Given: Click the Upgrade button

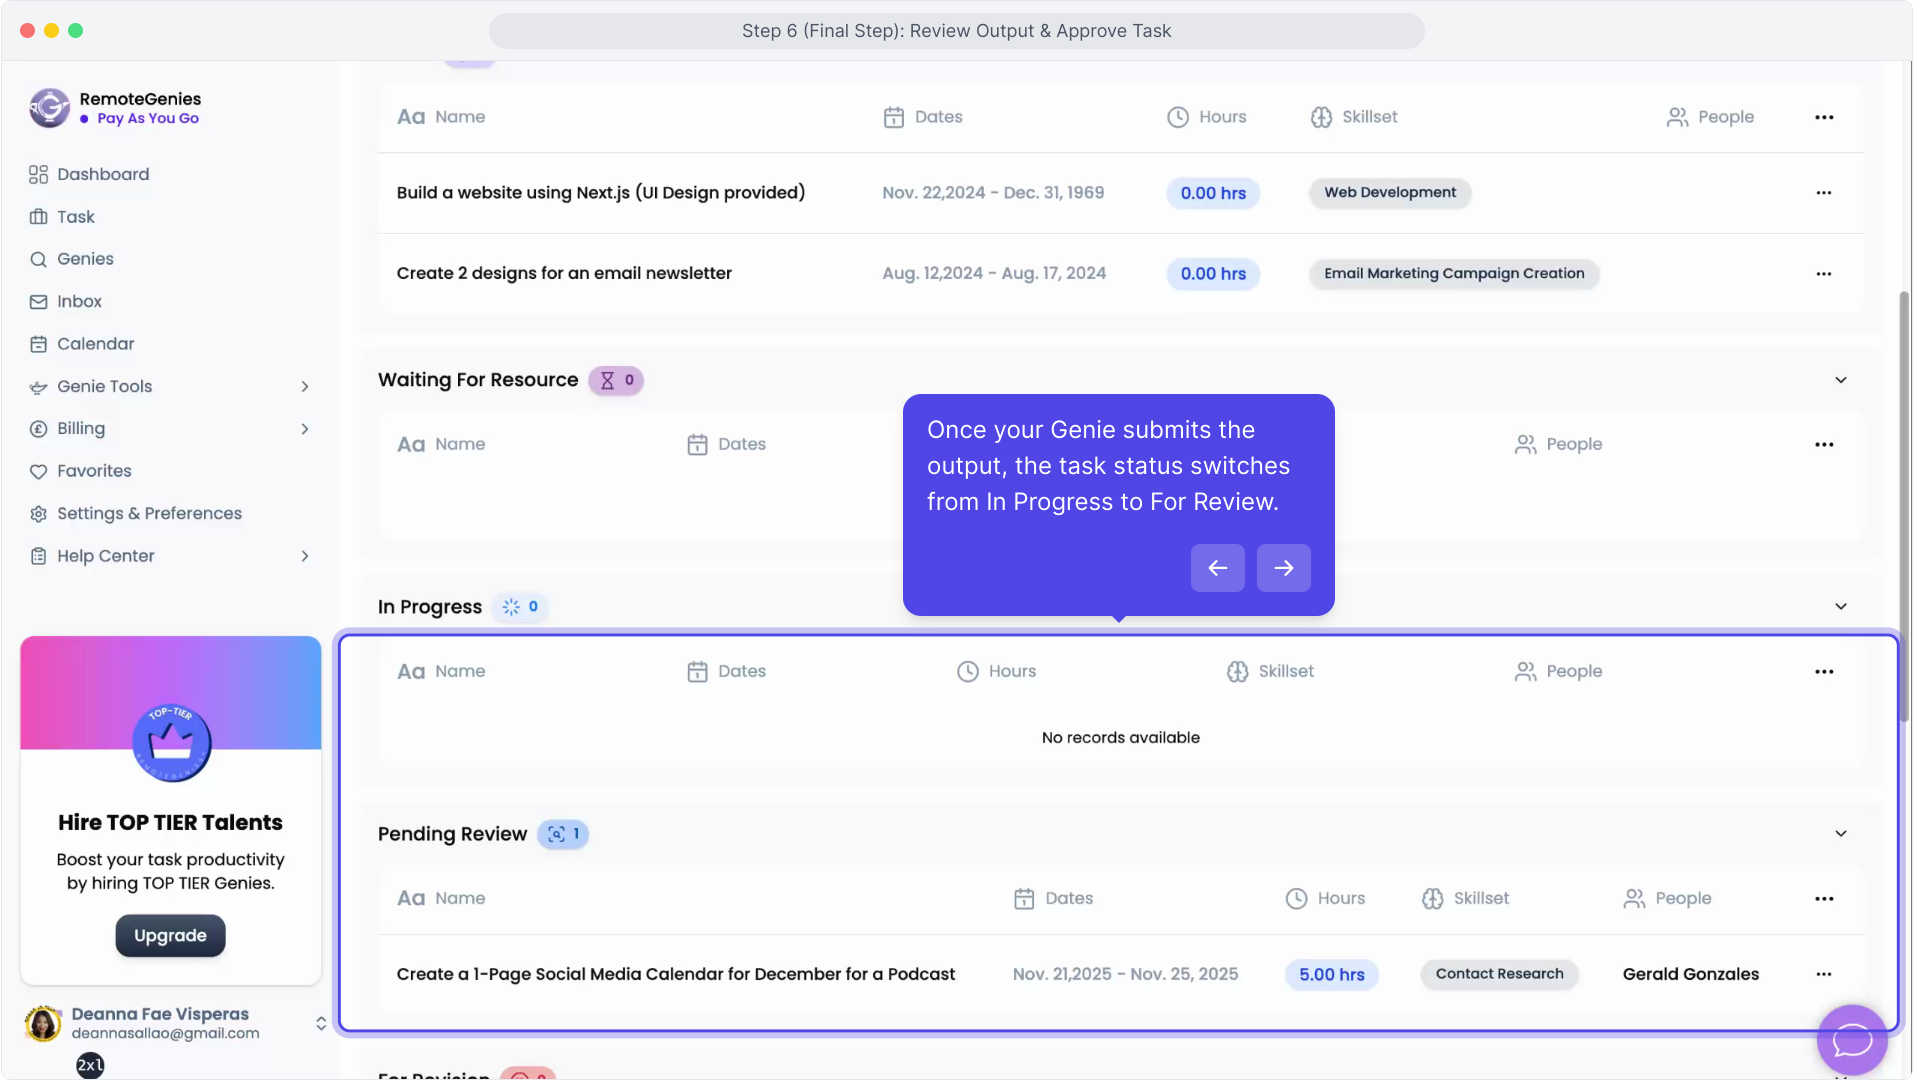Looking at the screenshot, I should [x=170, y=936].
